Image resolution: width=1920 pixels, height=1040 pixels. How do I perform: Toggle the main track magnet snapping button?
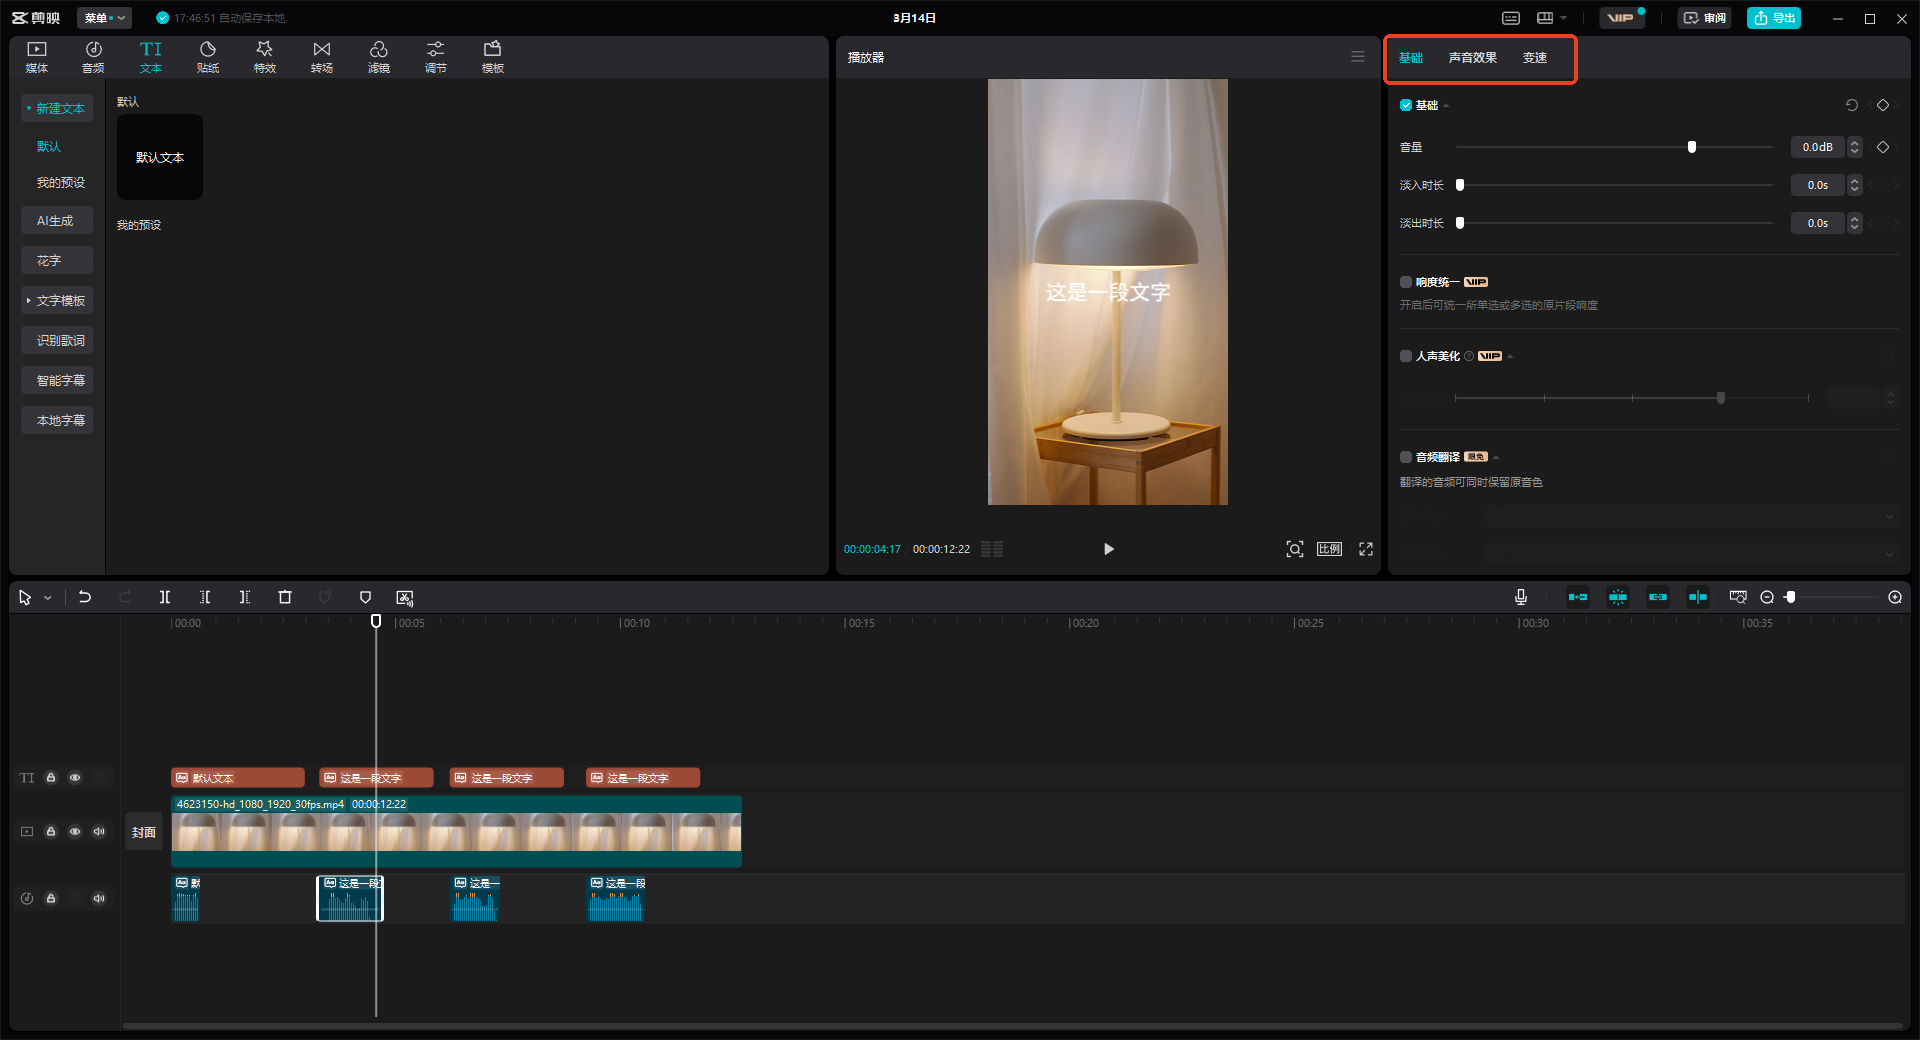[1578, 597]
